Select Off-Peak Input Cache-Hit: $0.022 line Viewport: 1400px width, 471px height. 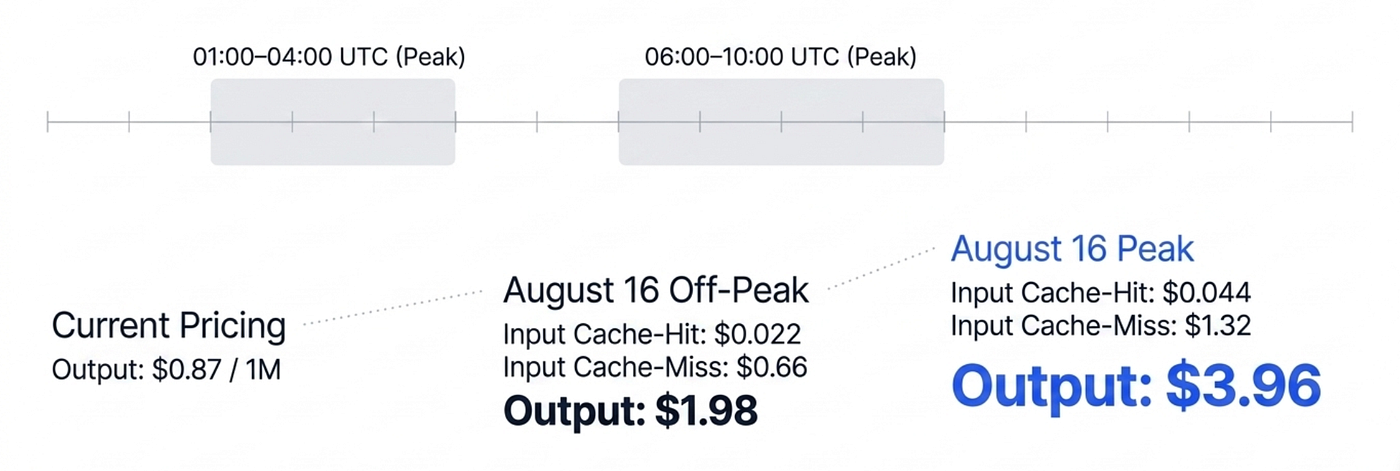[x=652, y=335]
